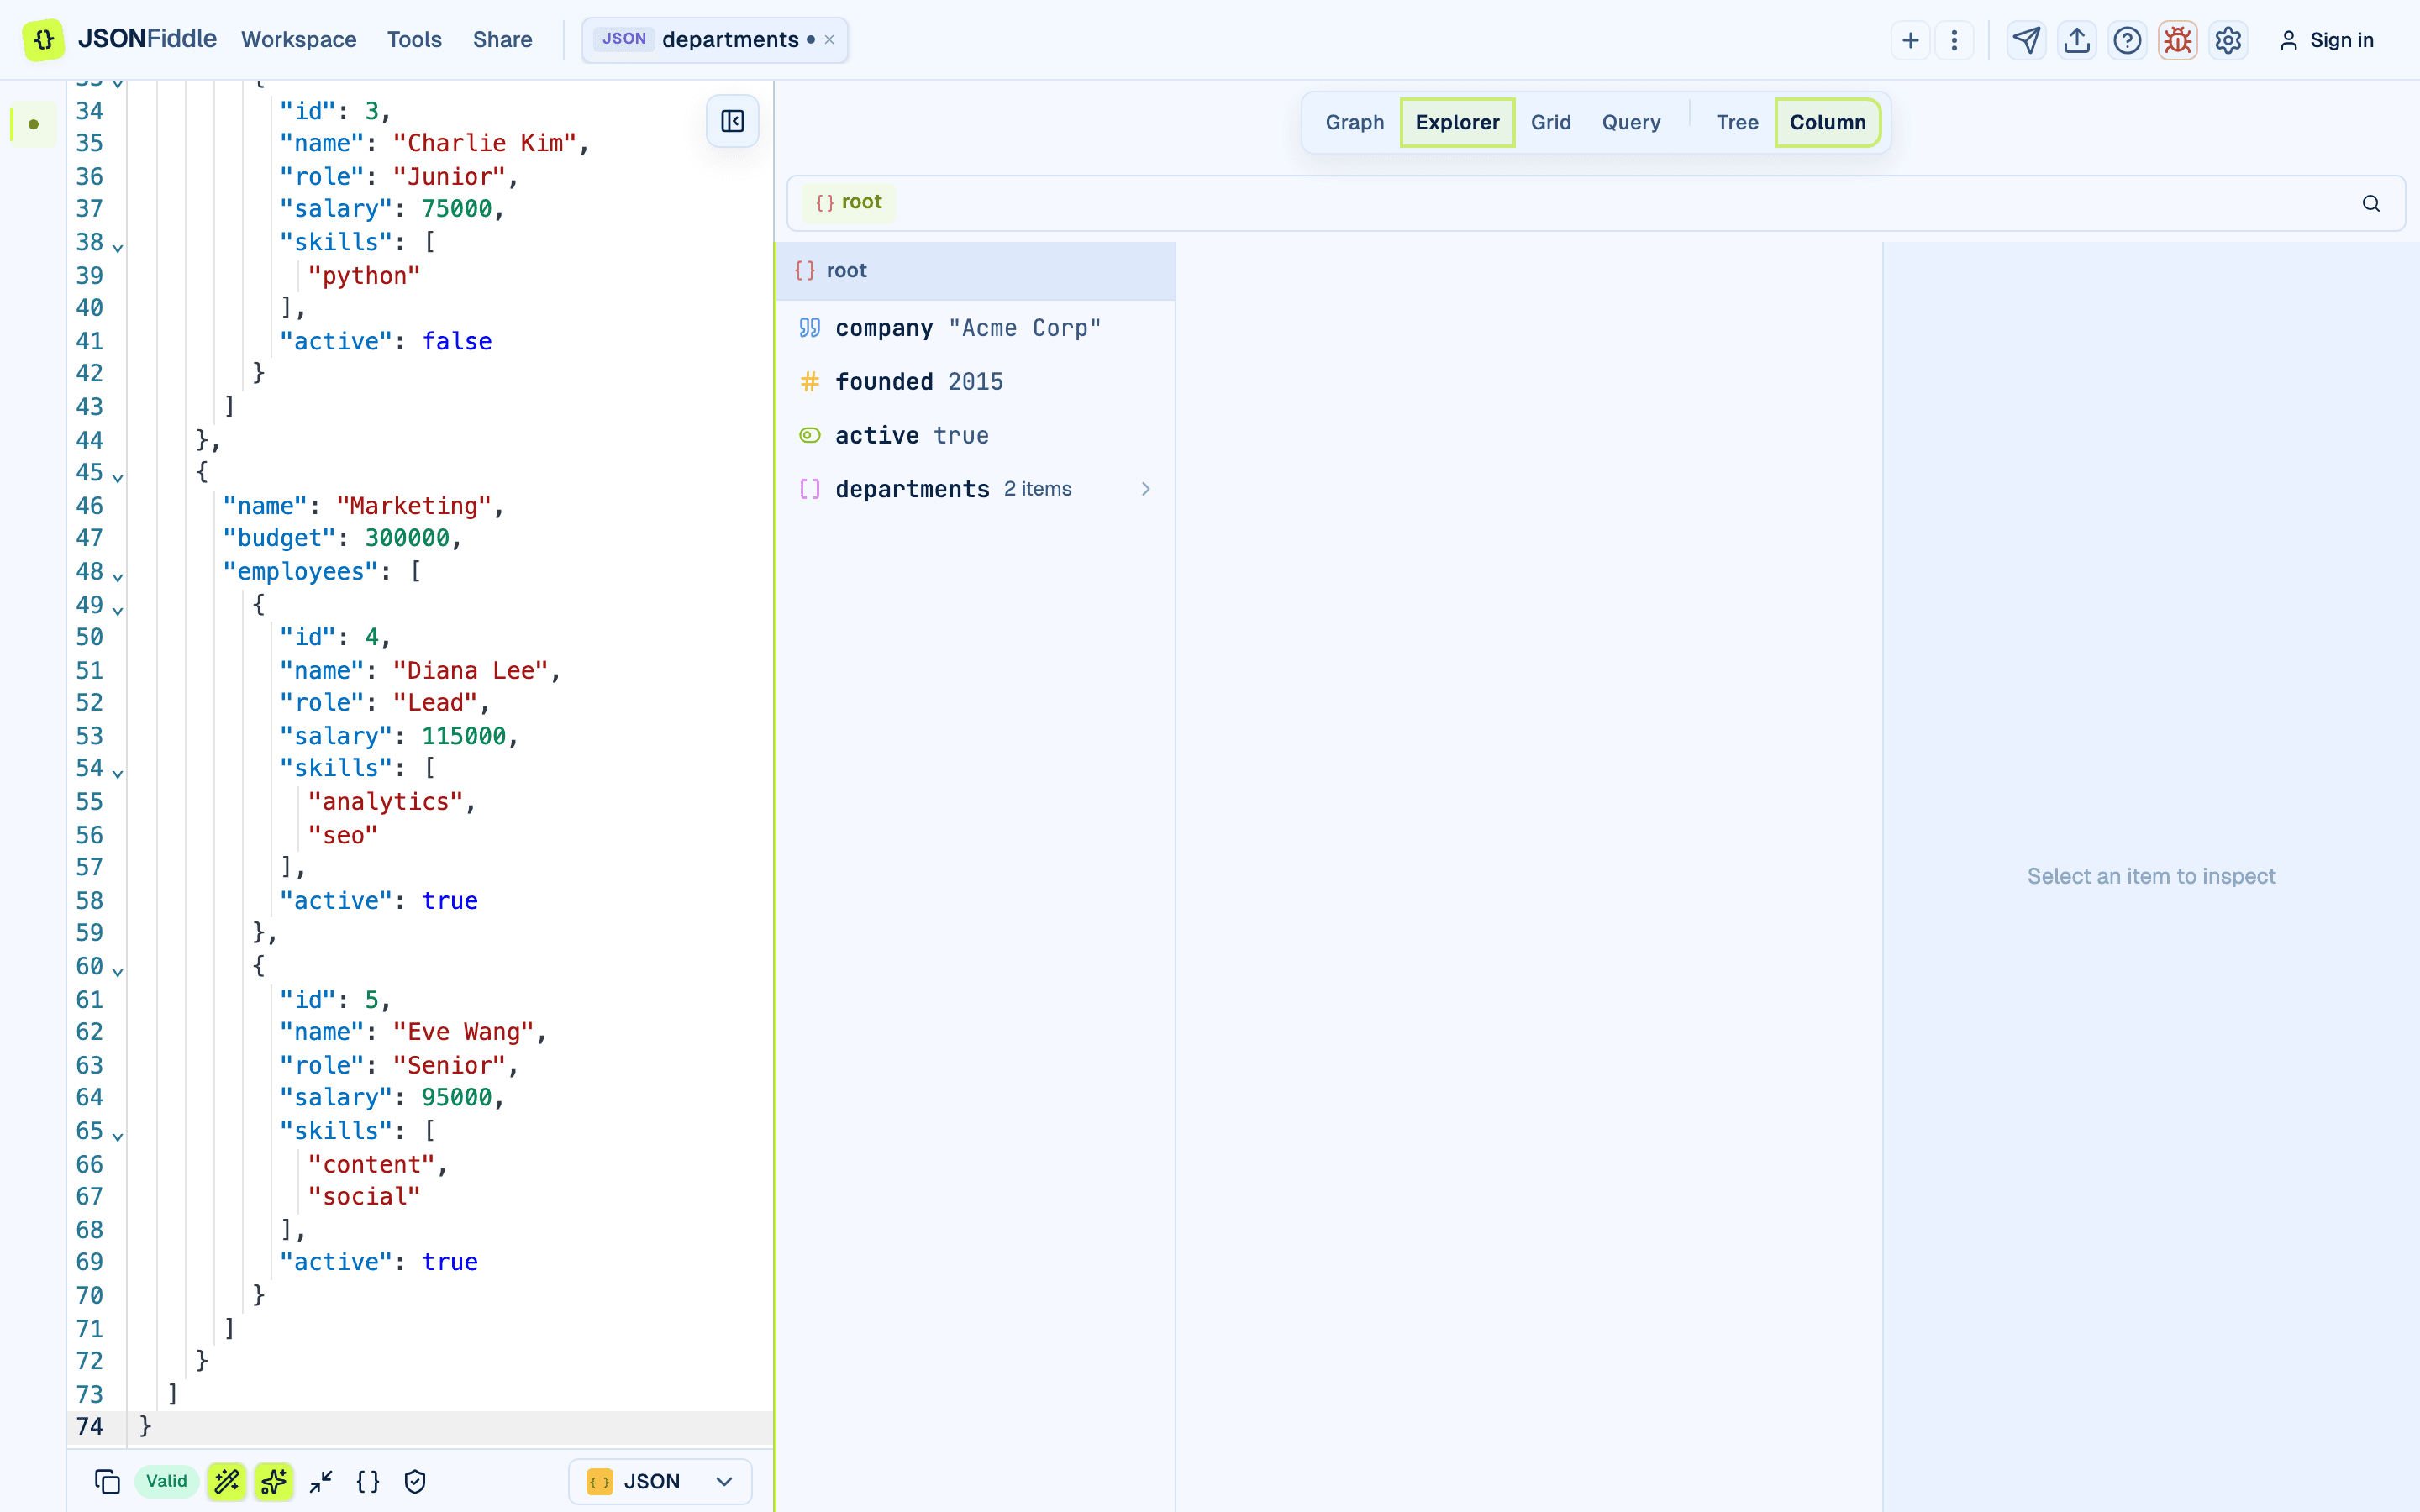Screen dimensions: 2420x1512
Task: Click the left sidebar dot indicator
Action: pos(33,124)
